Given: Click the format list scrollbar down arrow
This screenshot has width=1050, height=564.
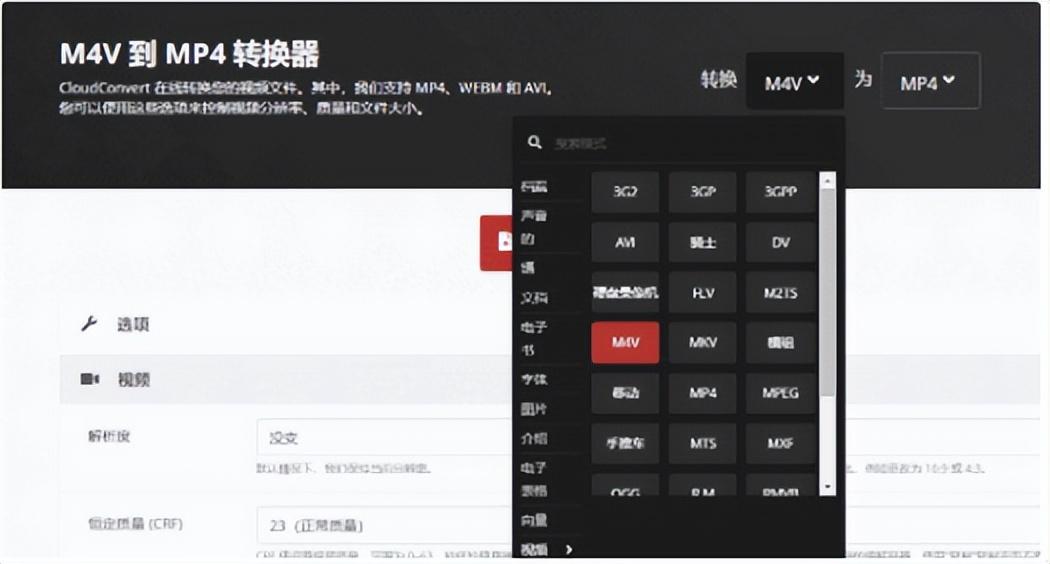Looking at the screenshot, I should 828,487.
